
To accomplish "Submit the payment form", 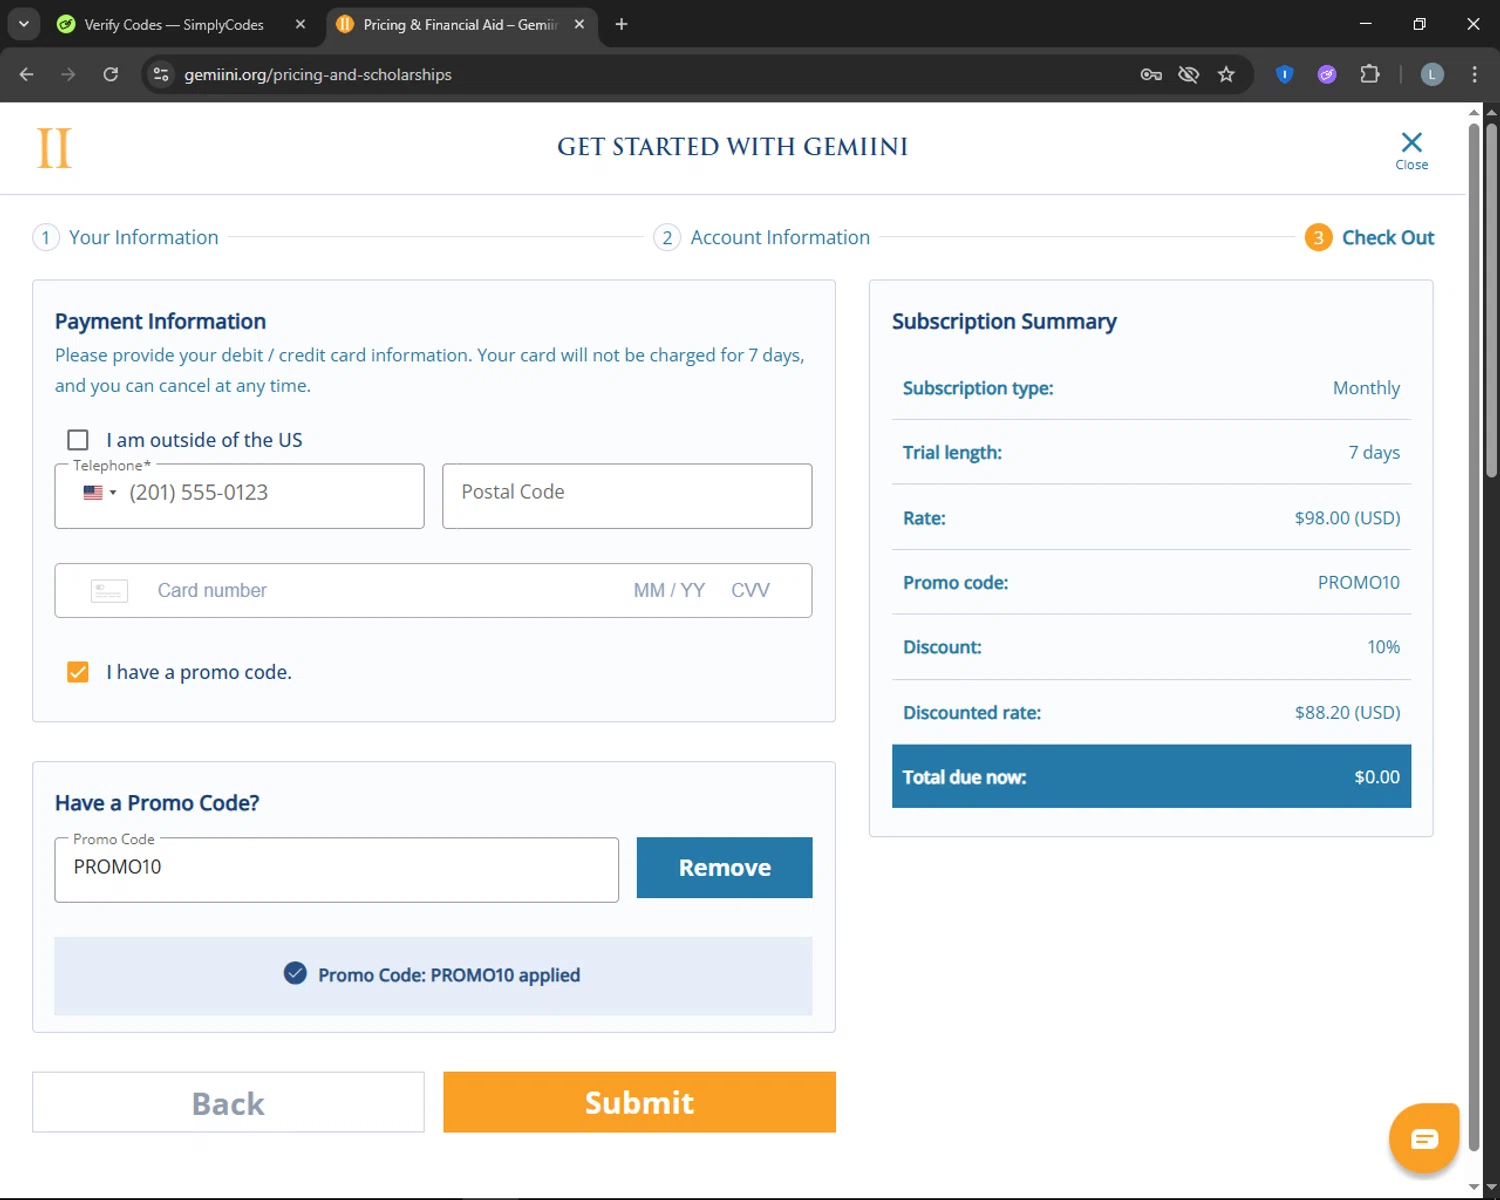I will pyautogui.click(x=639, y=1102).
